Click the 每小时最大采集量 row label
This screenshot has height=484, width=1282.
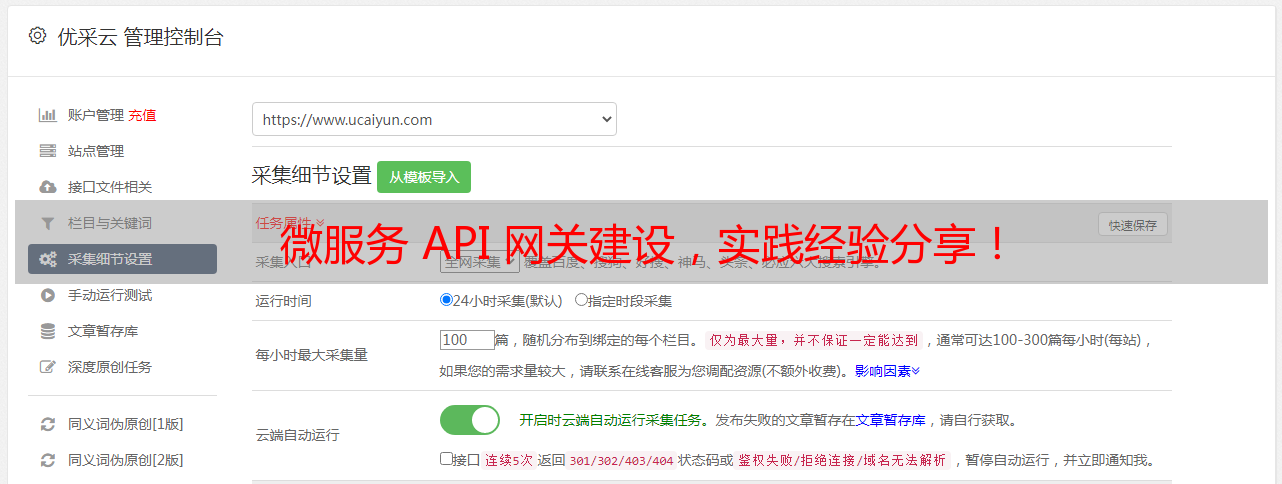pos(312,355)
